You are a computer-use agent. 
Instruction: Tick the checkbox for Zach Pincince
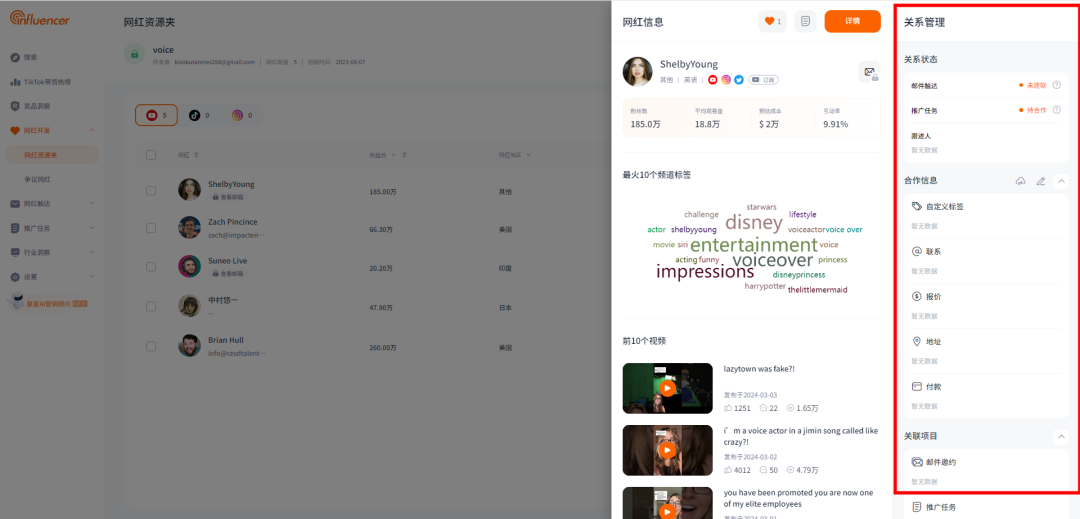151,228
